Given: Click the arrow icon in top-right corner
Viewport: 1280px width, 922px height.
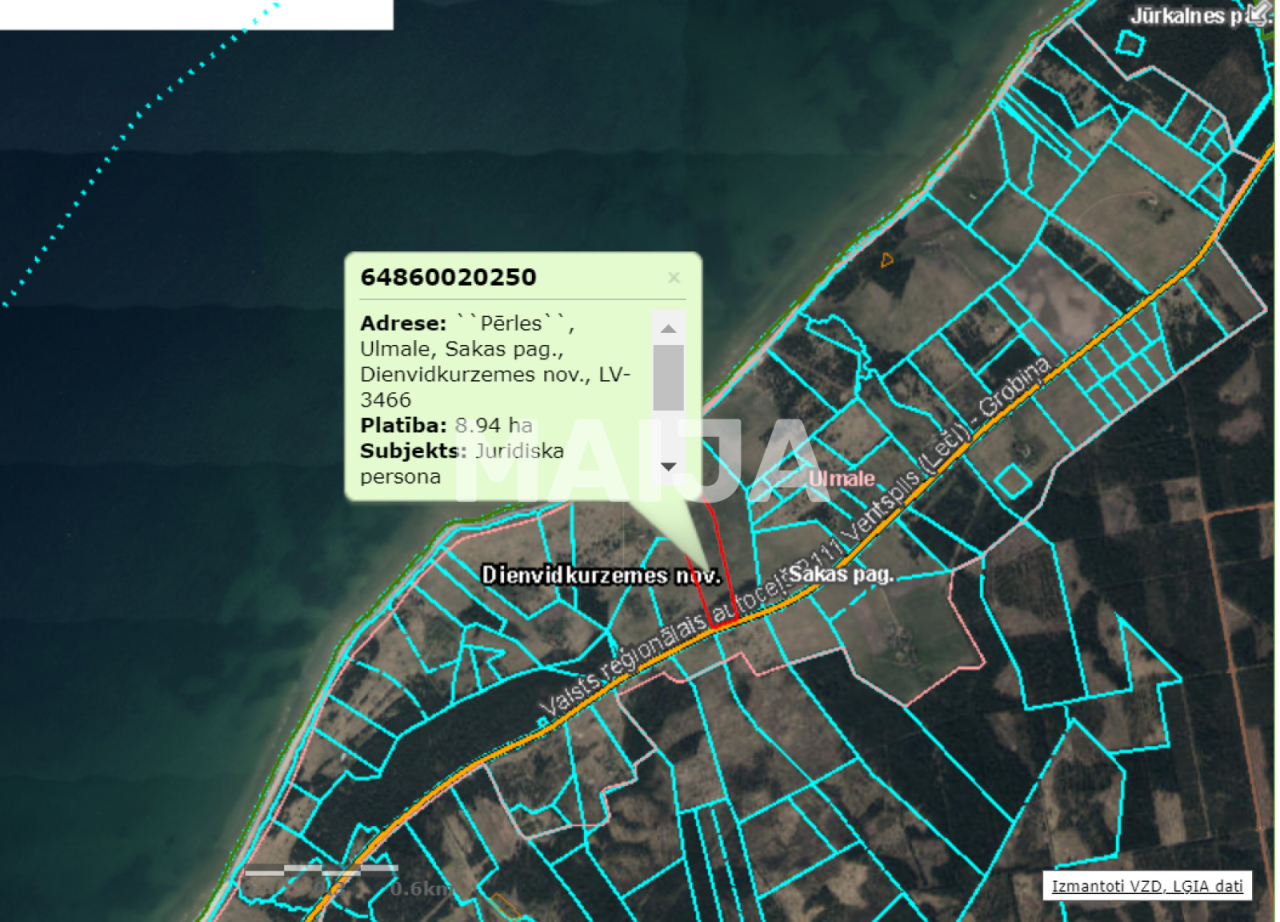Looking at the screenshot, I should pyautogui.click(x=1258, y=13).
